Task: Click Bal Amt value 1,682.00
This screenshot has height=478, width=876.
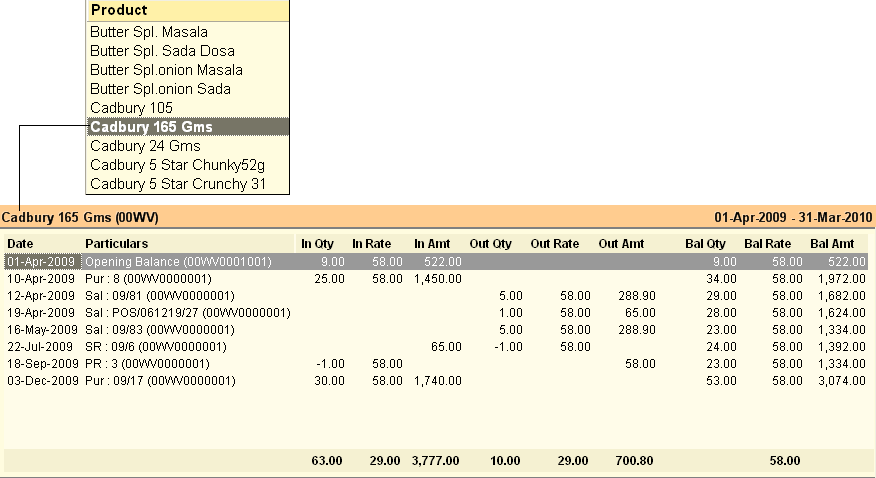Action: tap(841, 295)
